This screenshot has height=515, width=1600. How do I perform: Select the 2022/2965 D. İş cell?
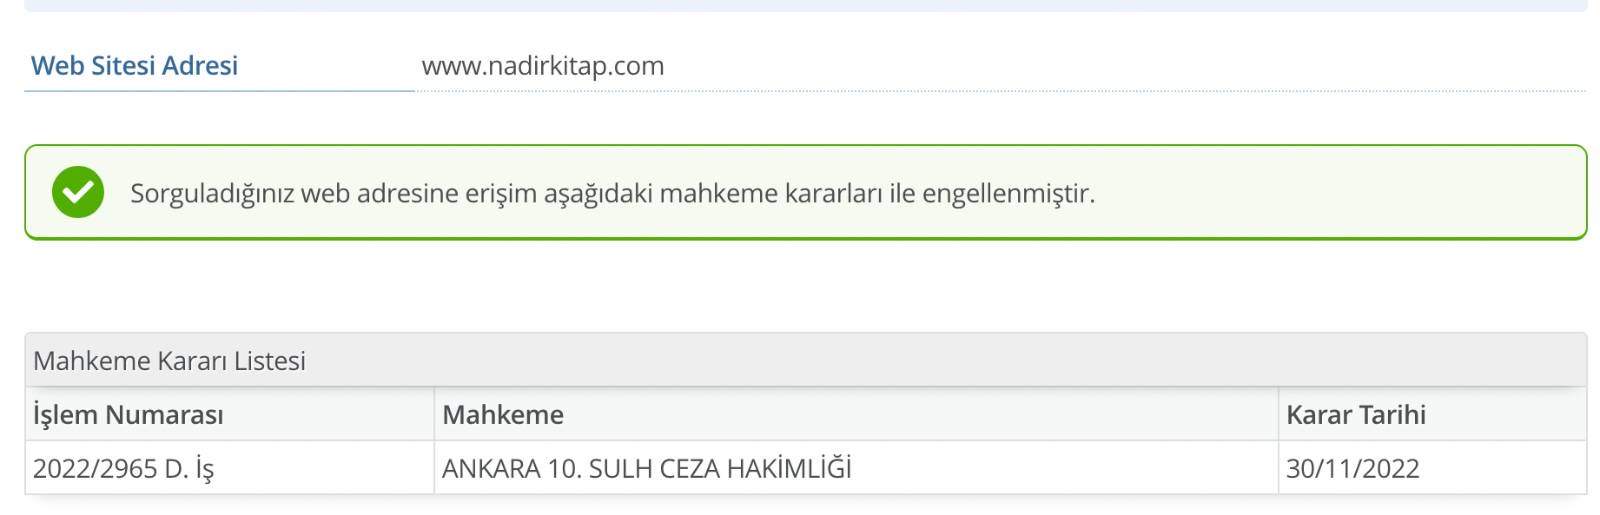[x=123, y=468]
